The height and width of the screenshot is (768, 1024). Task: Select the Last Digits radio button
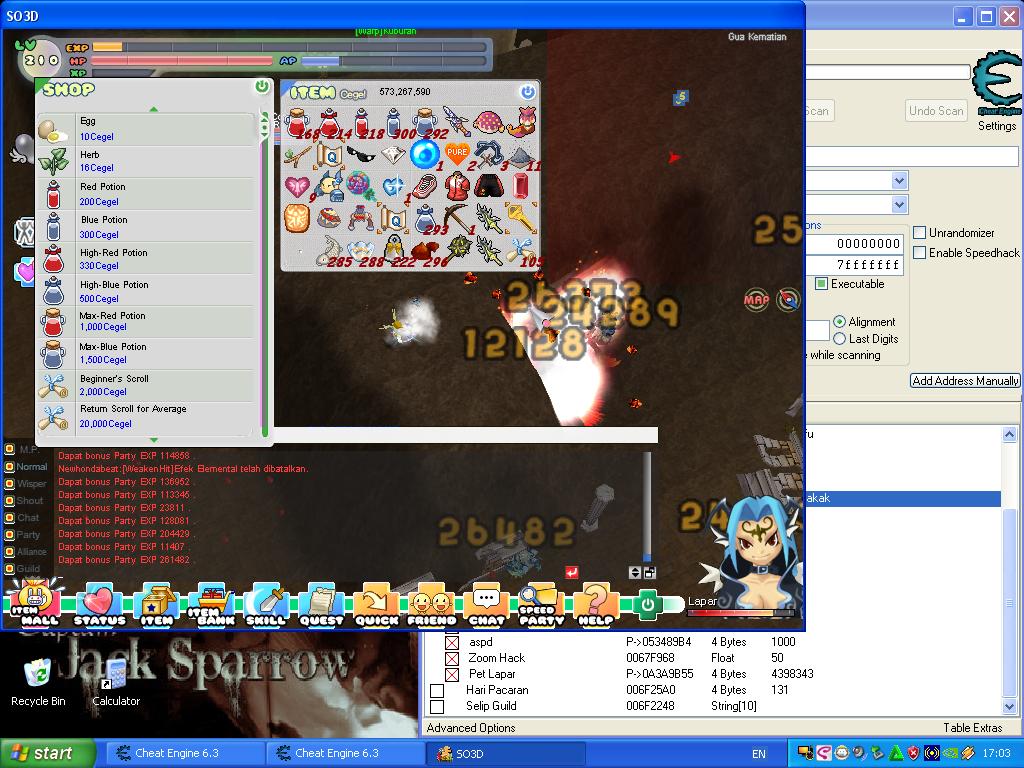[x=840, y=338]
